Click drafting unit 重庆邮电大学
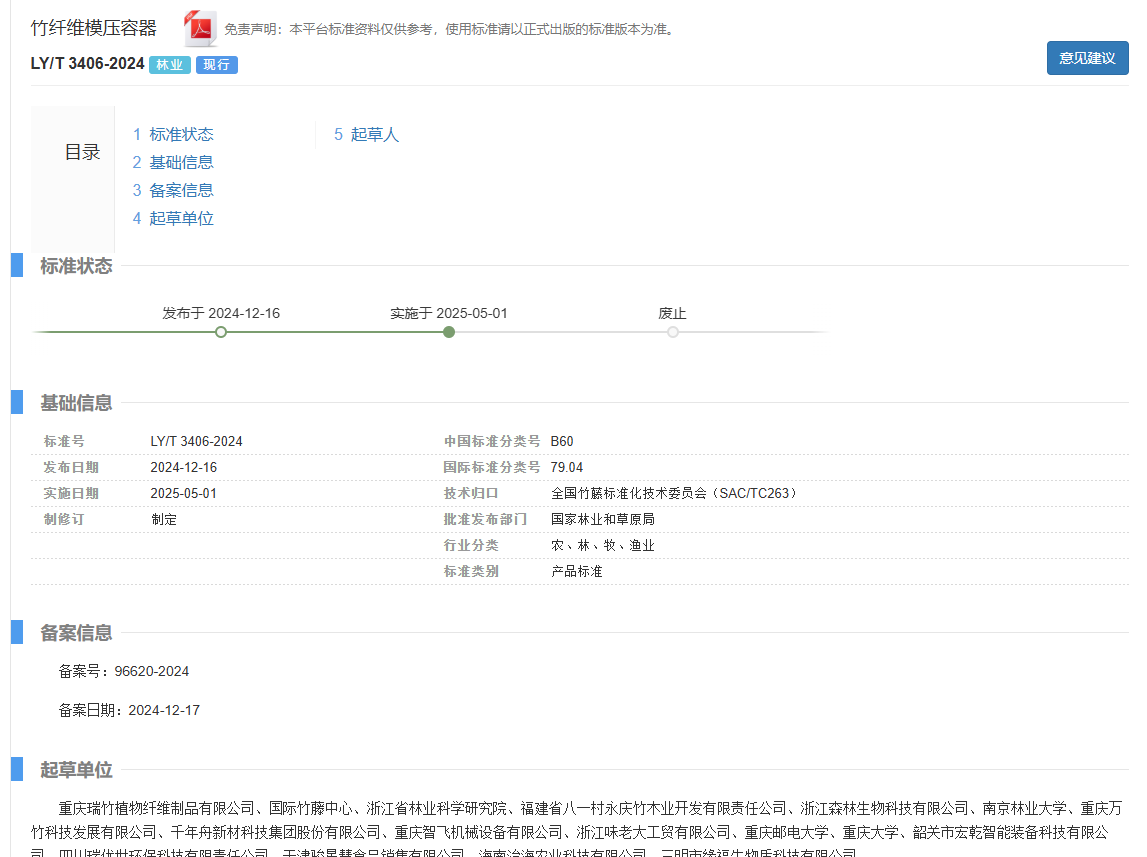This screenshot has width=1147, height=857. (x=786, y=832)
